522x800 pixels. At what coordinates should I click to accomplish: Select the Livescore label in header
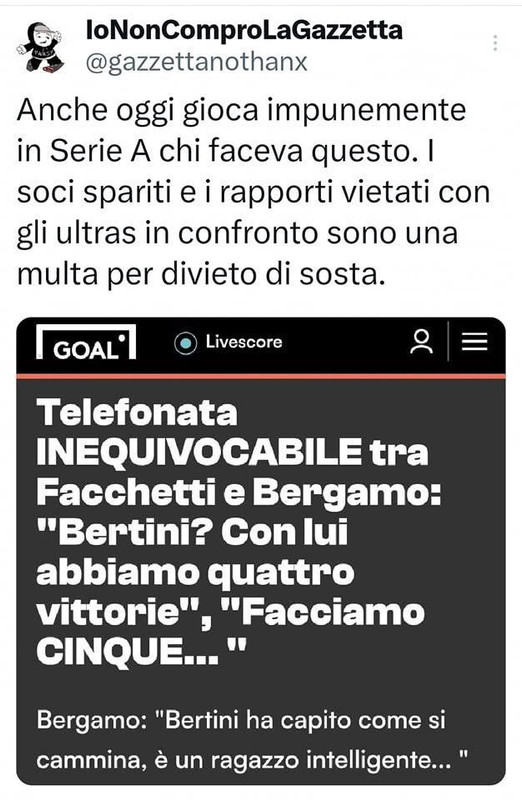pos(244,341)
